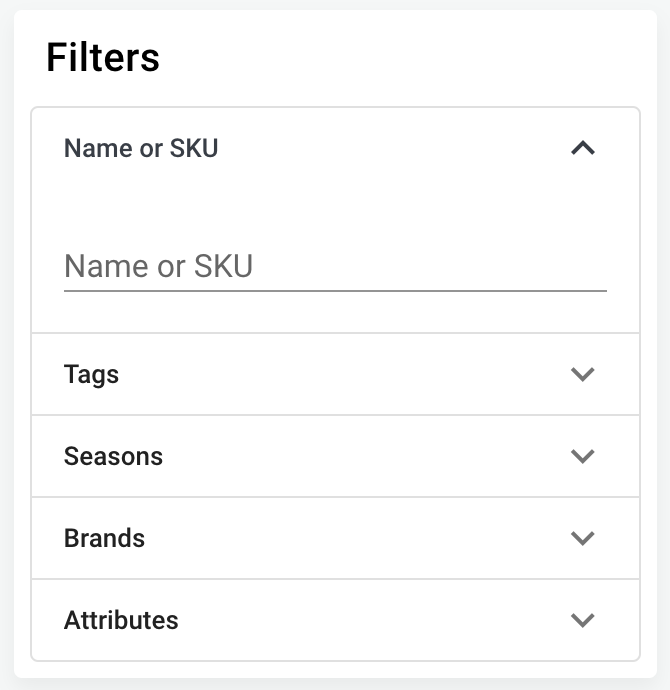
Task: Collapse Name or SKU using up chevron
Action: pyautogui.click(x=582, y=148)
